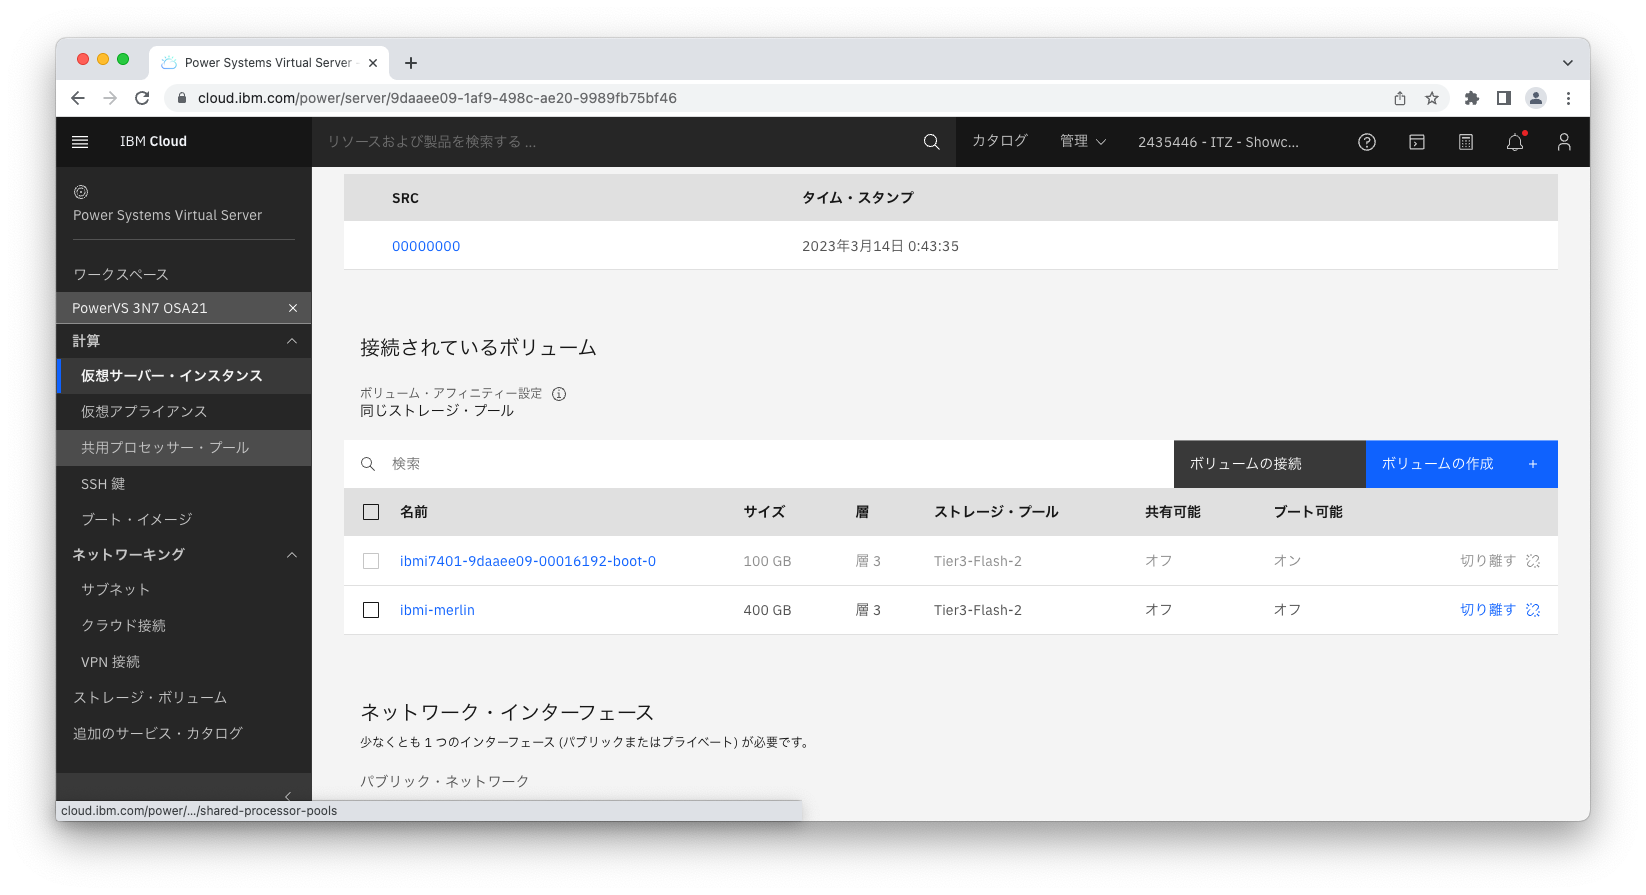Open ストレージ・ボリューム in sidebar
The width and height of the screenshot is (1646, 895).
pos(184,698)
